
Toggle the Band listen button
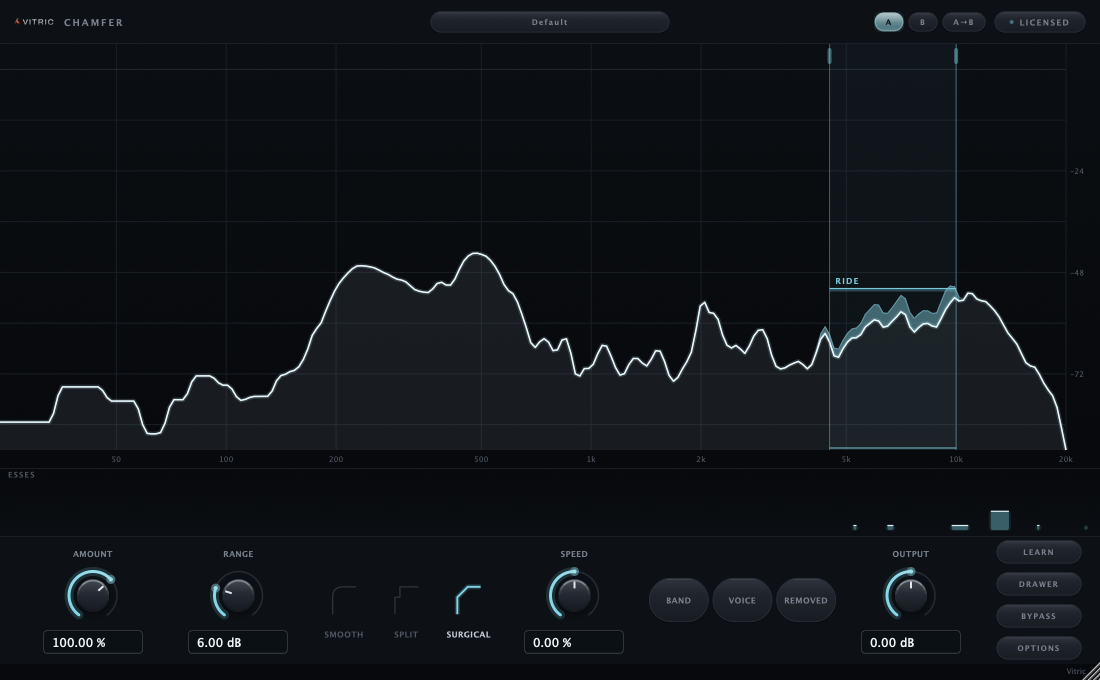(678, 600)
